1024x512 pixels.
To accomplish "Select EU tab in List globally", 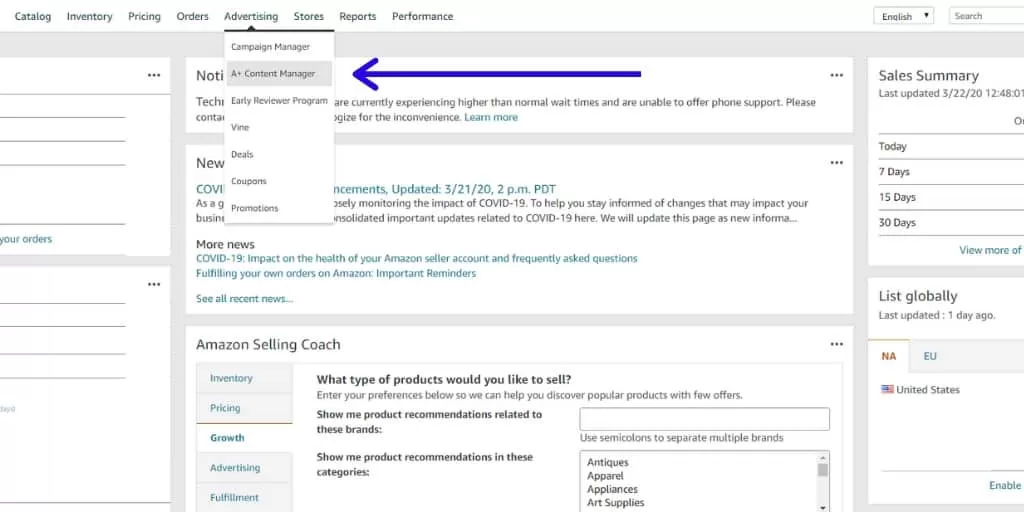I will pos(930,357).
